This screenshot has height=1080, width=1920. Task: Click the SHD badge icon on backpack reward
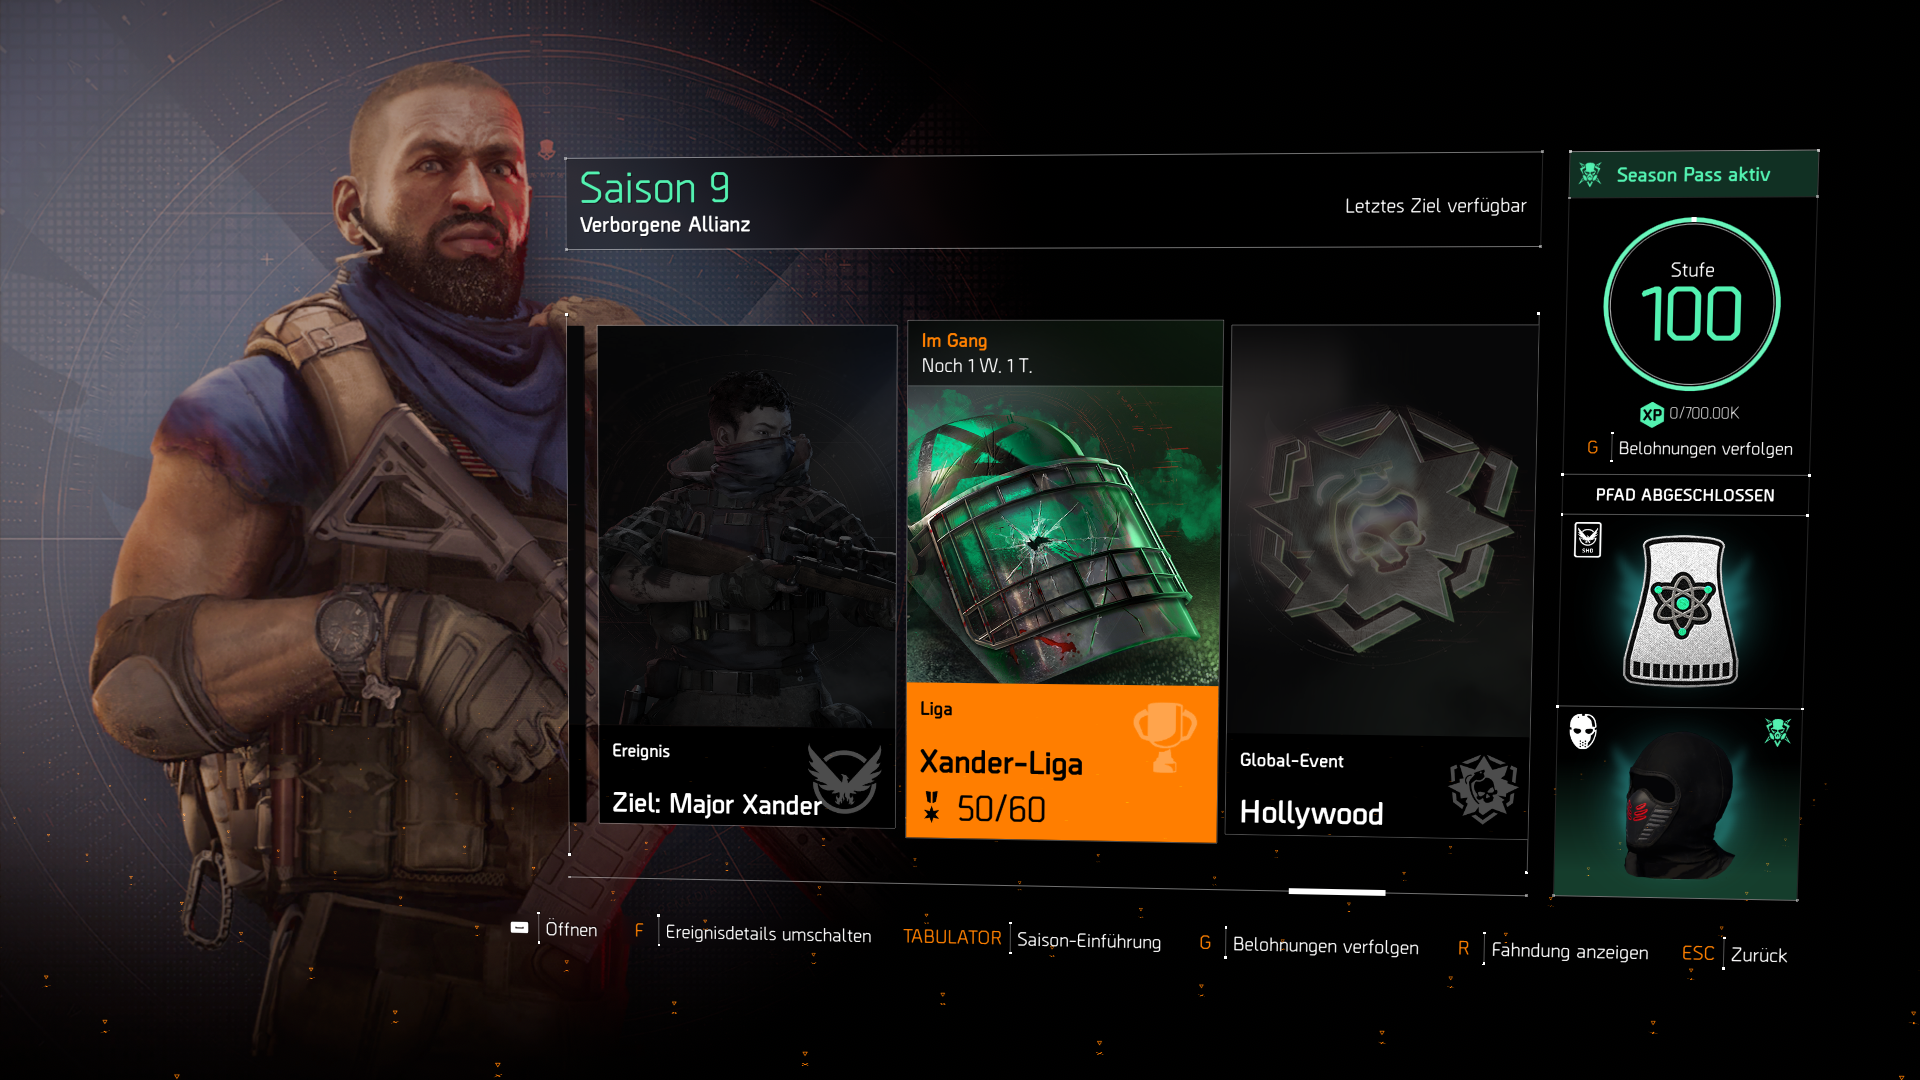click(1588, 540)
